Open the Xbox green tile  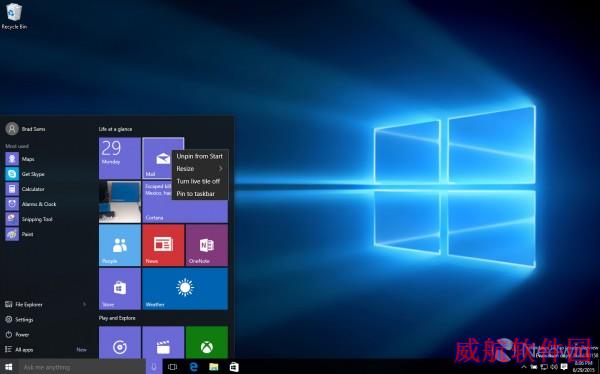(x=207, y=342)
